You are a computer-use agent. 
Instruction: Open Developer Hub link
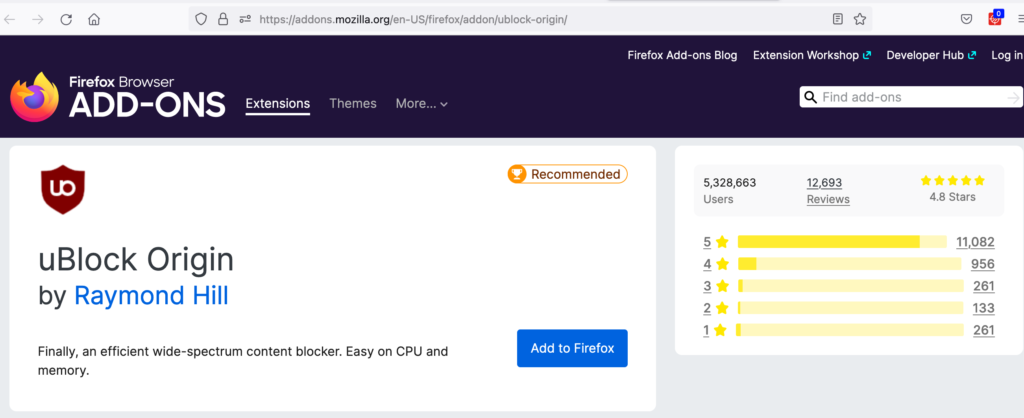pyautogui.click(x=931, y=56)
